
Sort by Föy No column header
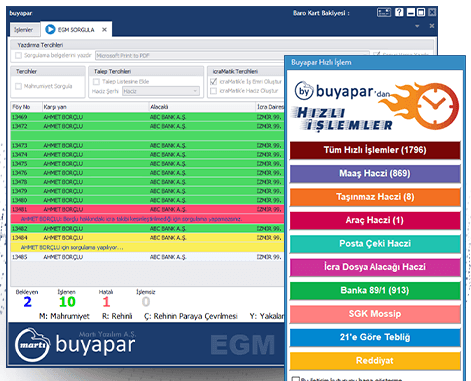pyautogui.click(x=26, y=107)
